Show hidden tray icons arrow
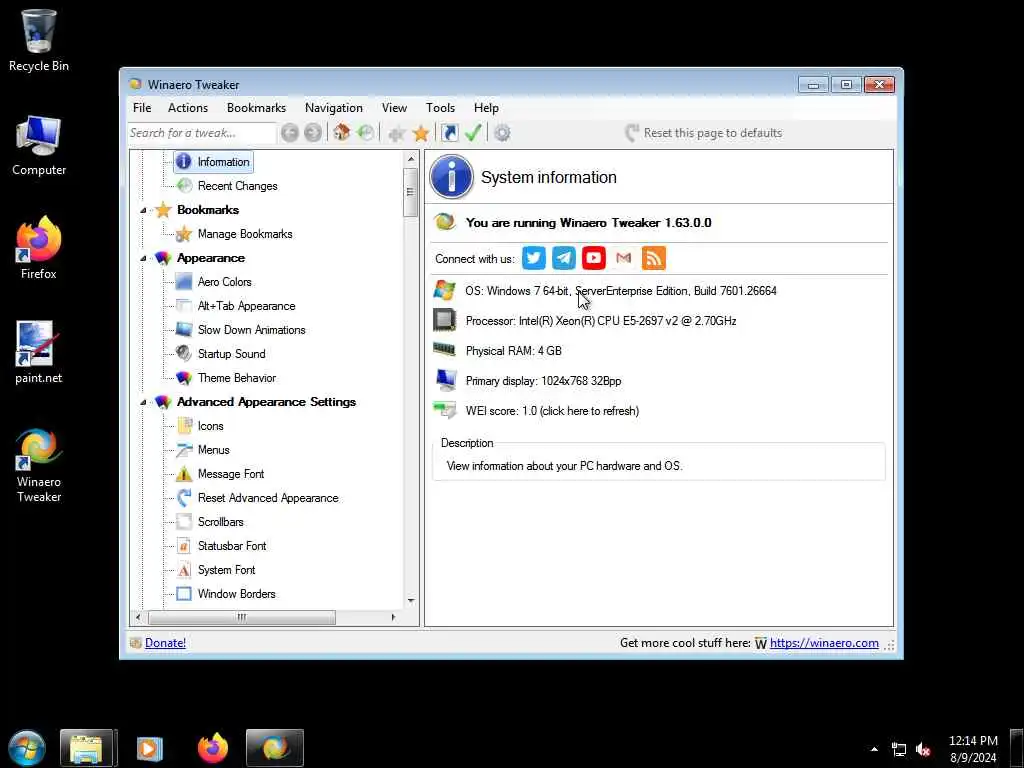Image resolution: width=1024 pixels, height=768 pixels. pos(874,750)
